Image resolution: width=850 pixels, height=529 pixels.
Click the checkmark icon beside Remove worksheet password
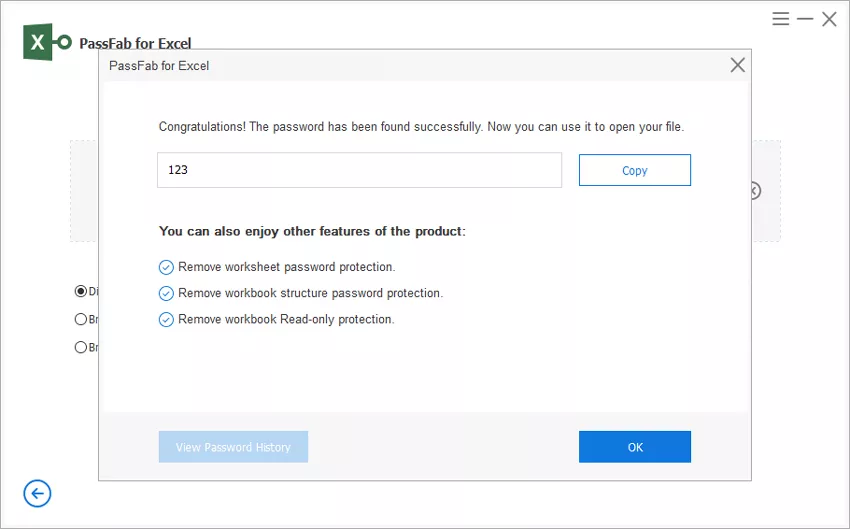pos(166,267)
